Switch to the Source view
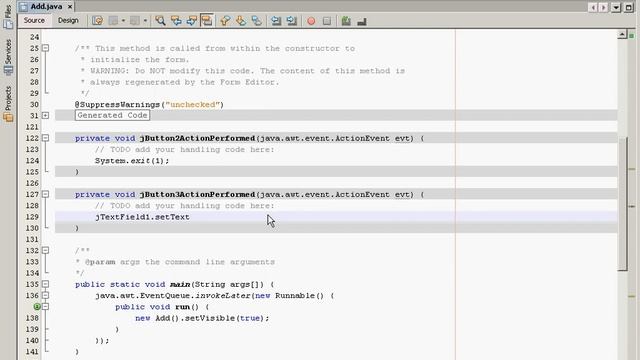Viewport: 640px width, 360px height. tap(34, 20)
